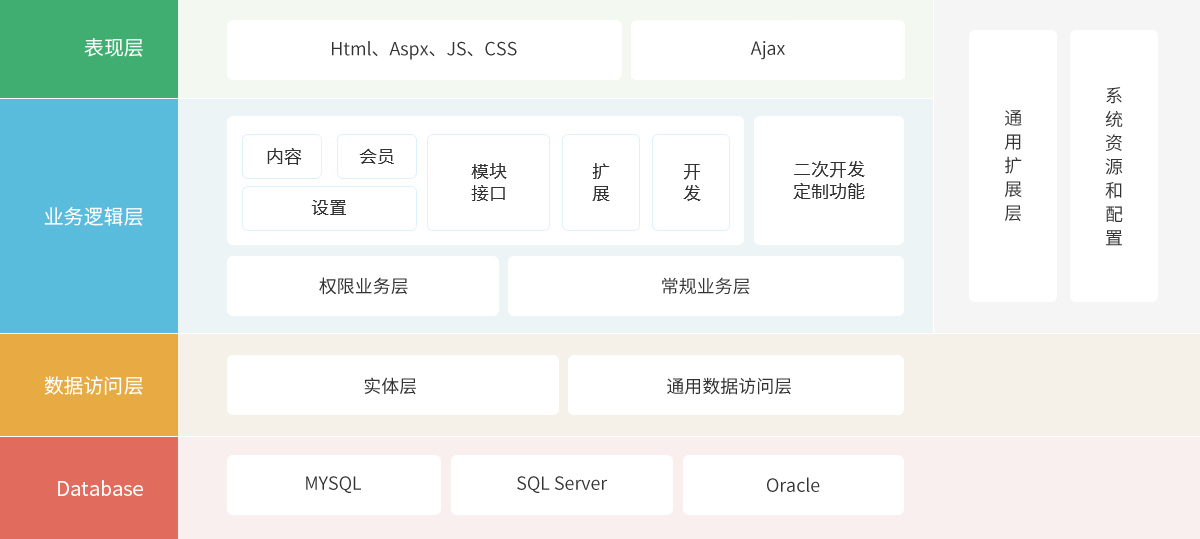The image size is (1200, 539).
Task: Click the Html、Aspx、JS、CSS box
Action: [424, 50]
